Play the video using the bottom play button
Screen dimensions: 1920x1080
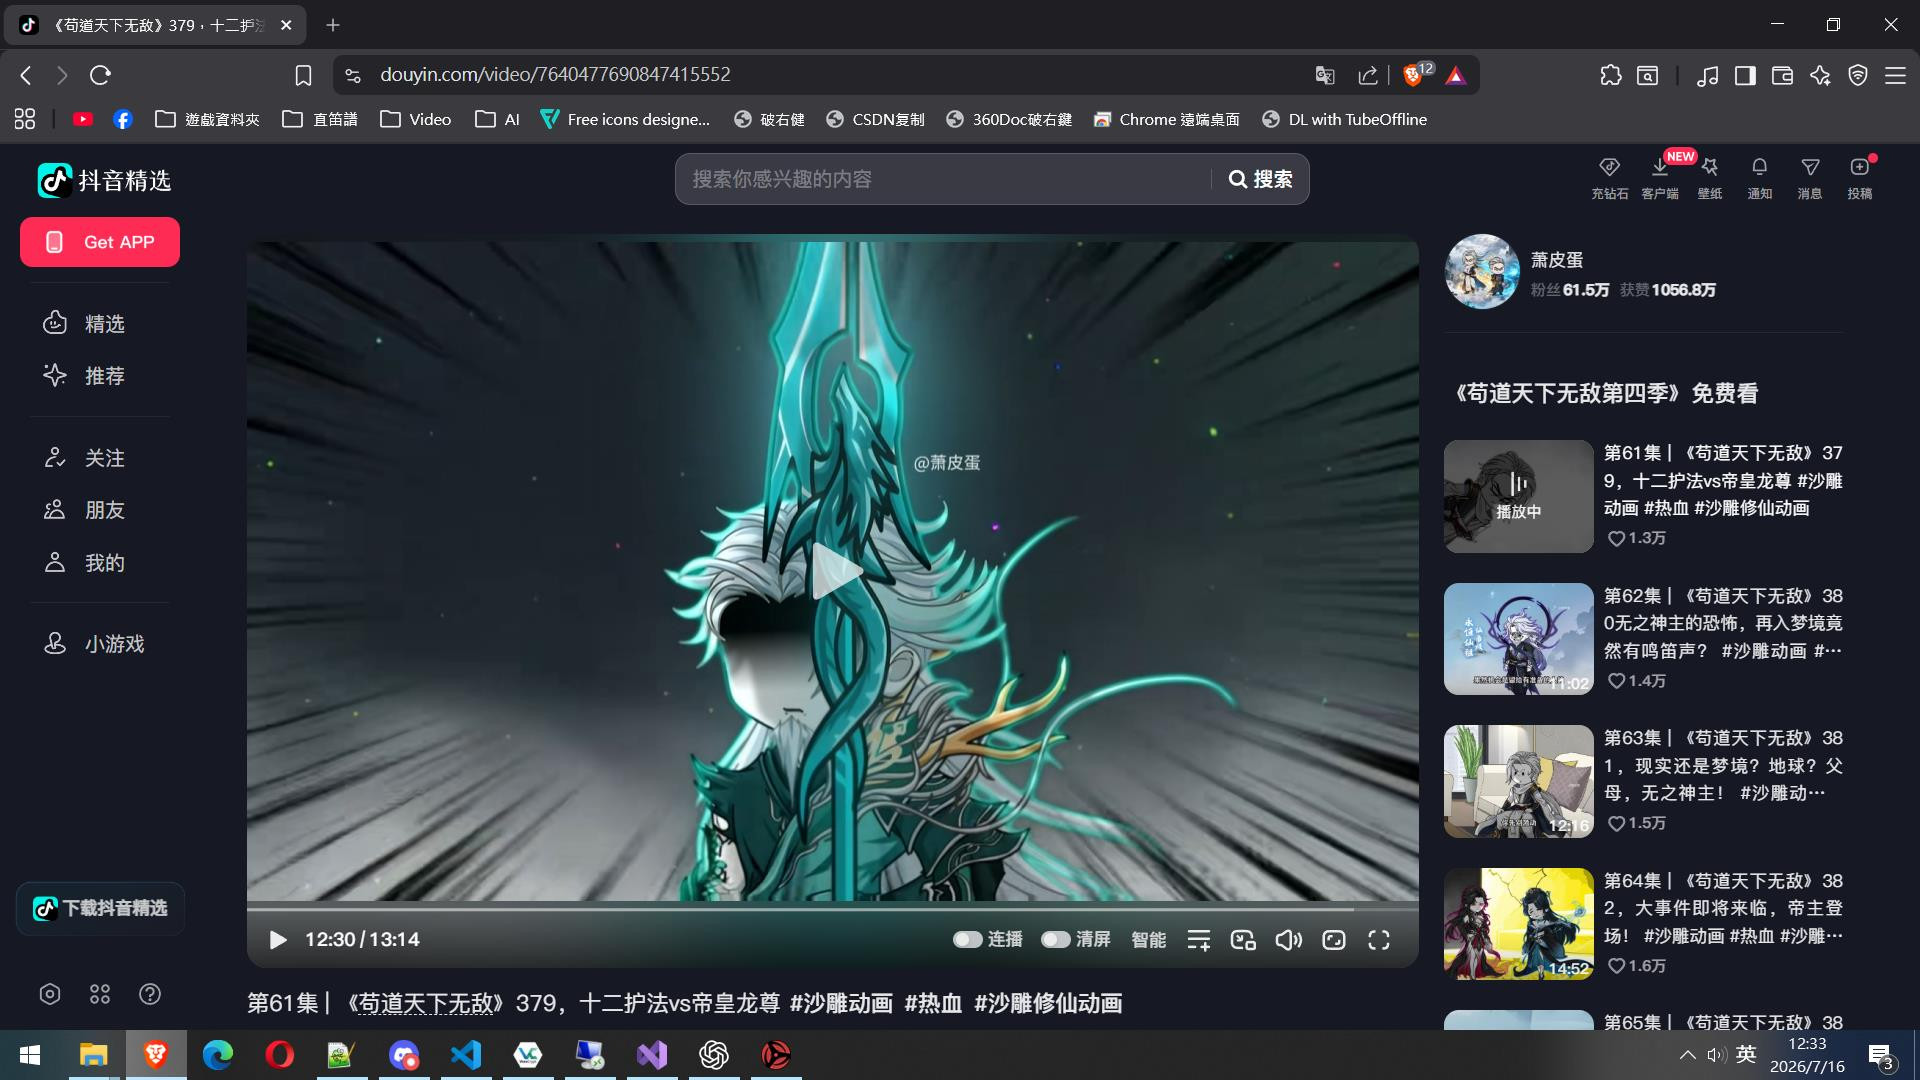[278, 940]
